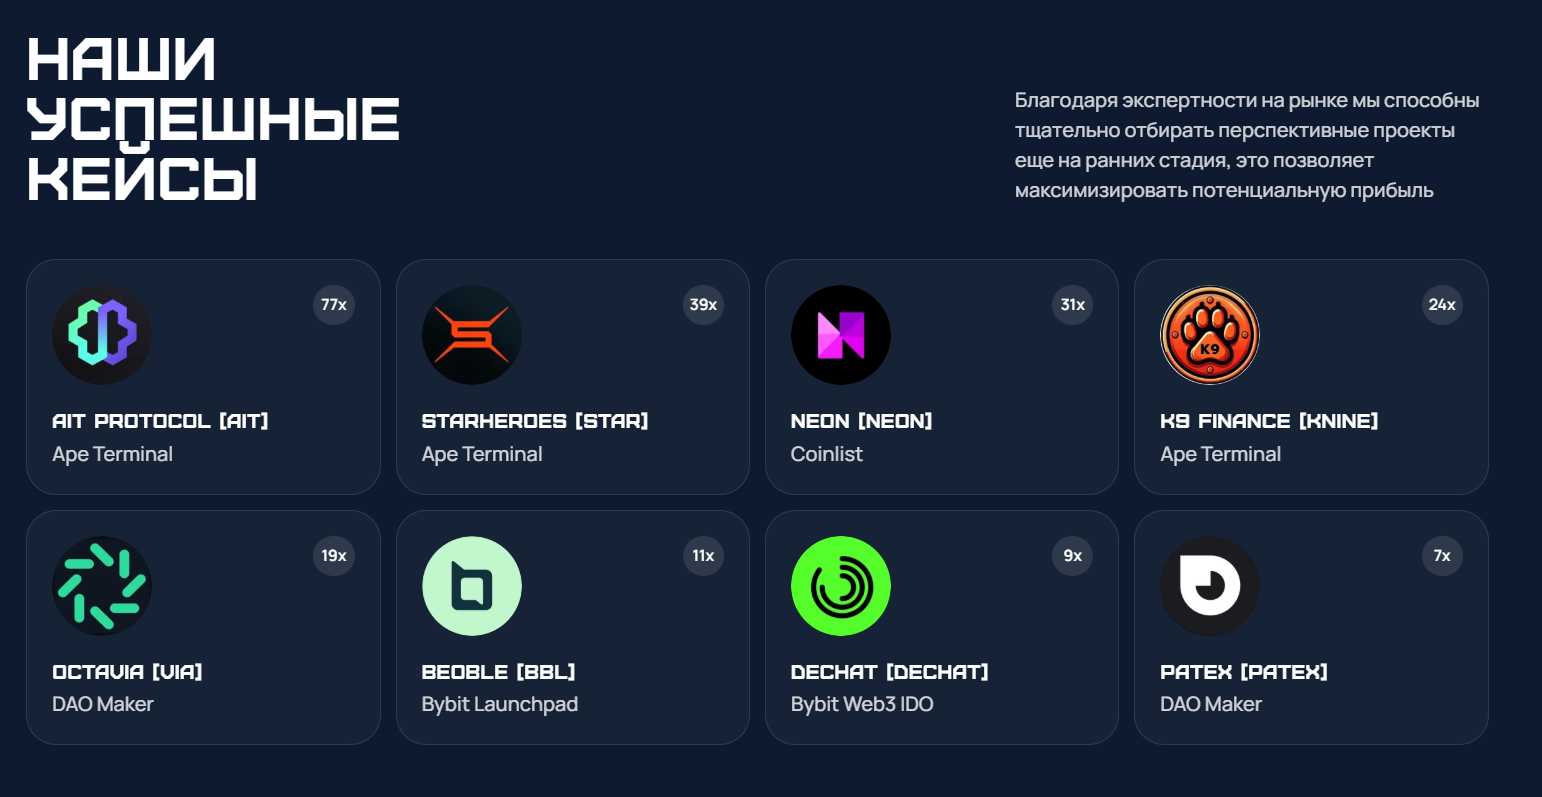Click the 7x badge on Patex card

pos(1442,556)
